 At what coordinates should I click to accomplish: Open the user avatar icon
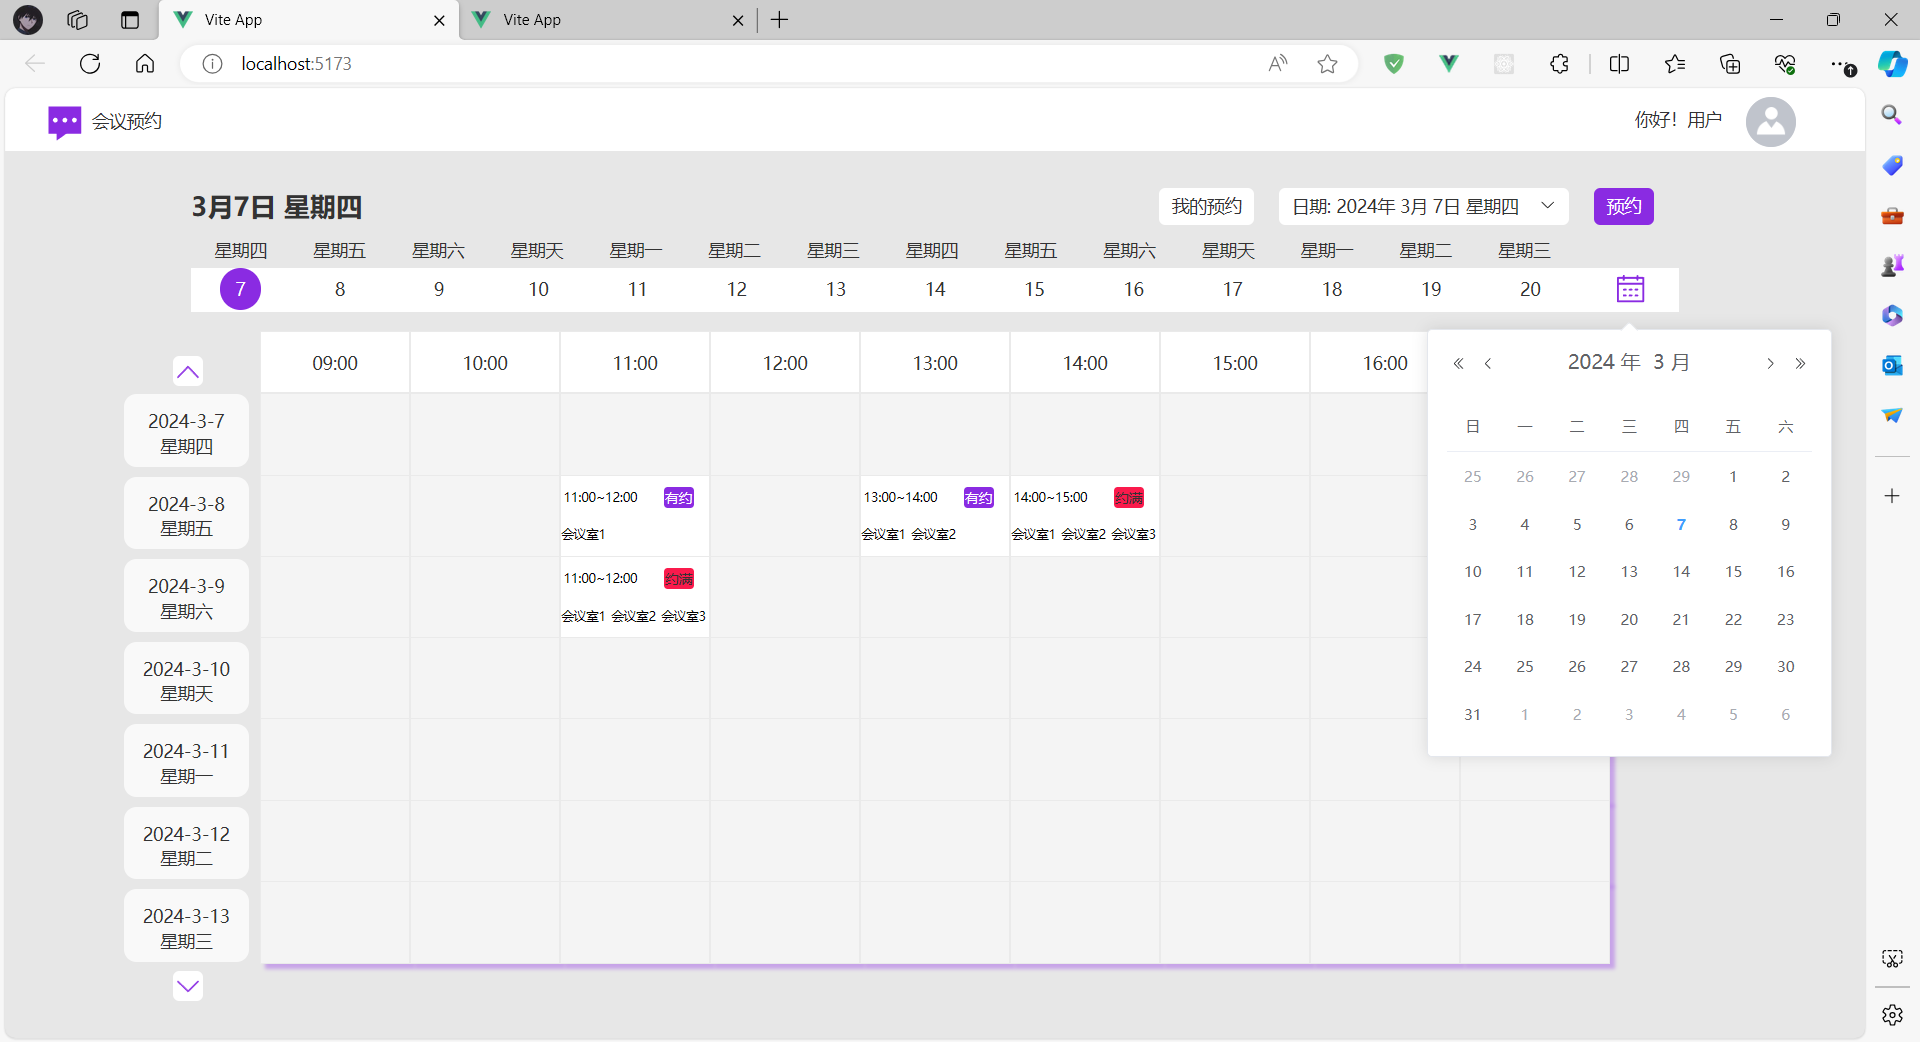coord(1770,122)
